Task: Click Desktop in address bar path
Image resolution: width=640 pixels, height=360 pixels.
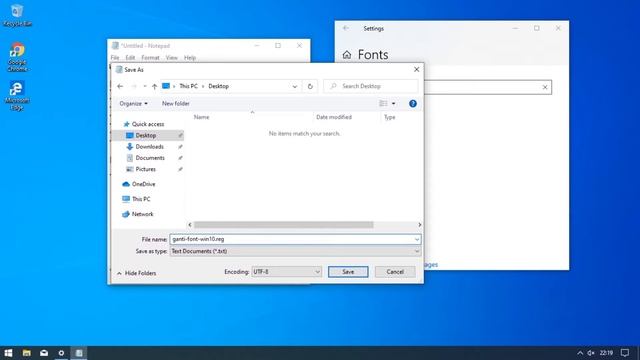Action: point(218,86)
